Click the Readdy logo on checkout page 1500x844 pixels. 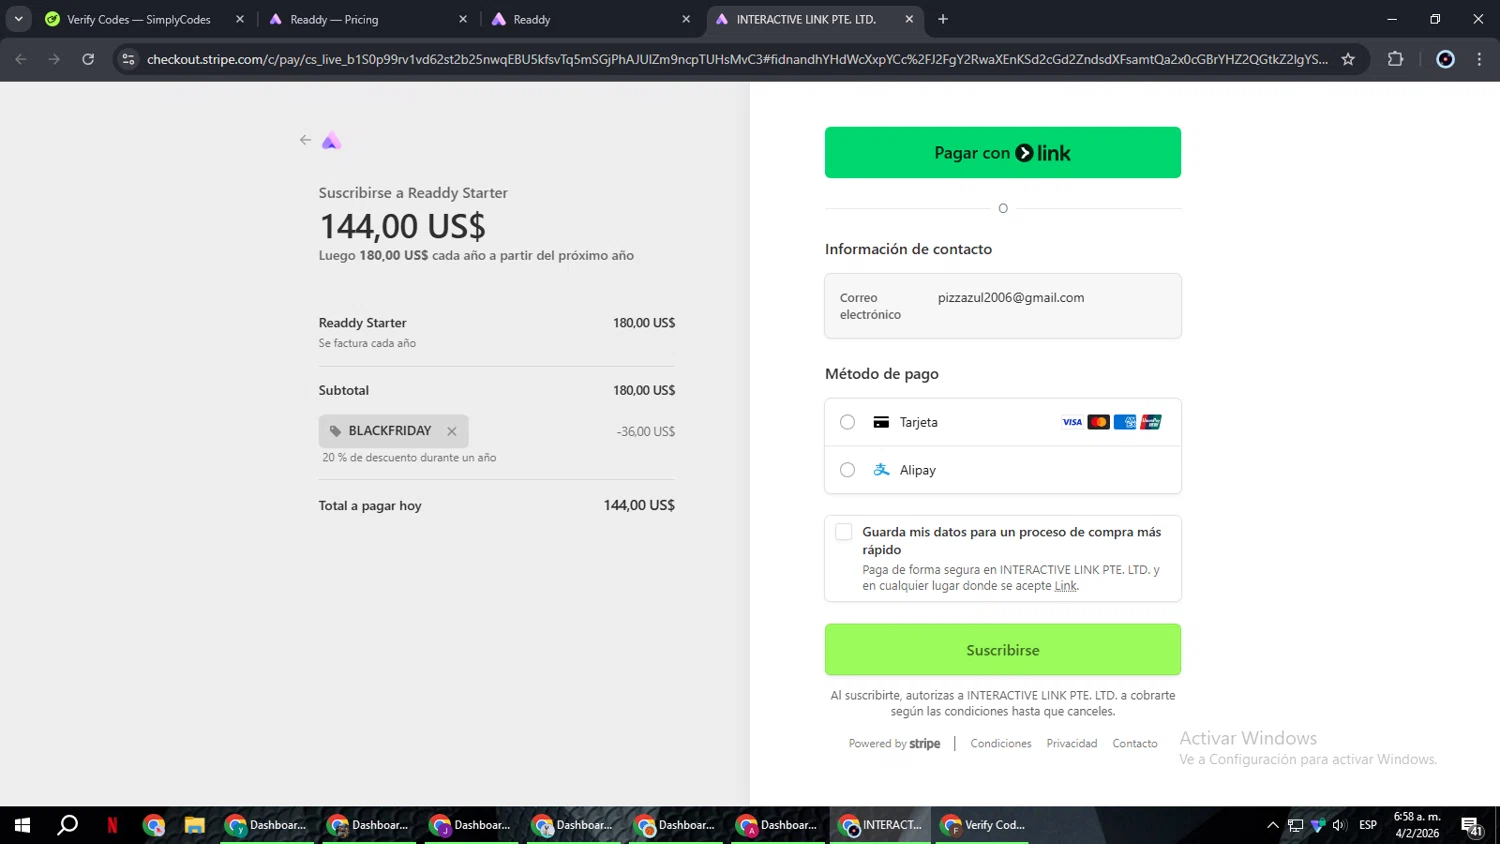pyautogui.click(x=331, y=141)
